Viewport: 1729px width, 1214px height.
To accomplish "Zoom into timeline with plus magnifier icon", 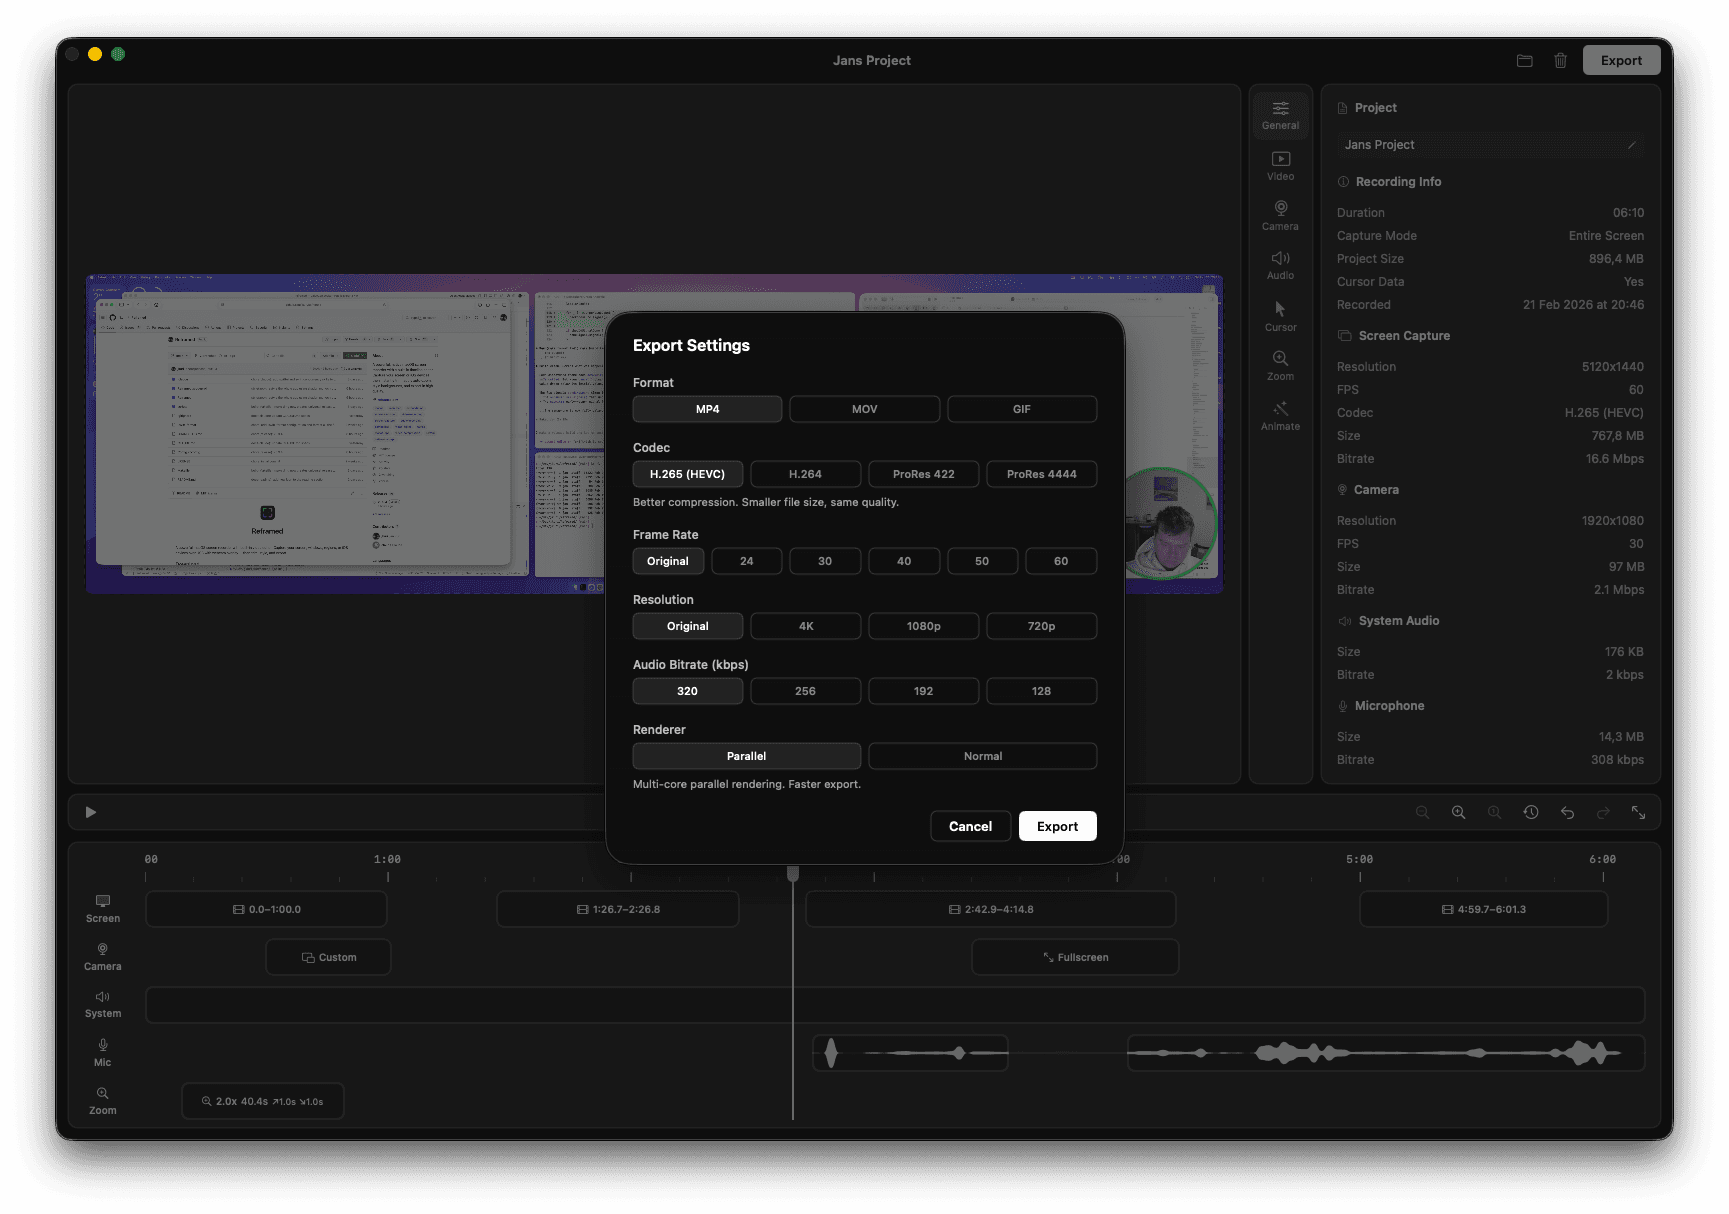I will point(1459,812).
